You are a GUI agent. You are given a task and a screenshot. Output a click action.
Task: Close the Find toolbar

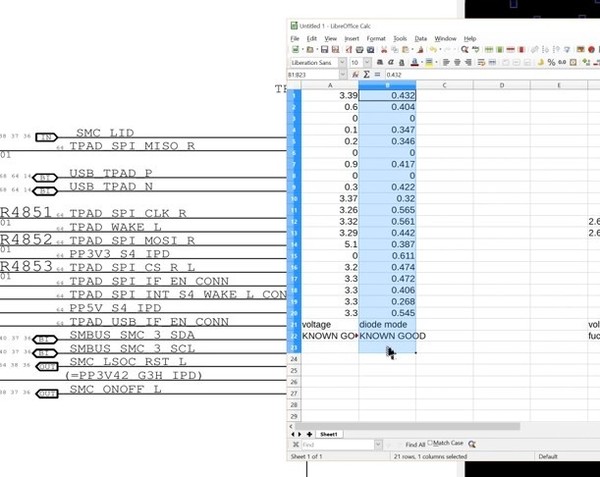(x=292, y=444)
